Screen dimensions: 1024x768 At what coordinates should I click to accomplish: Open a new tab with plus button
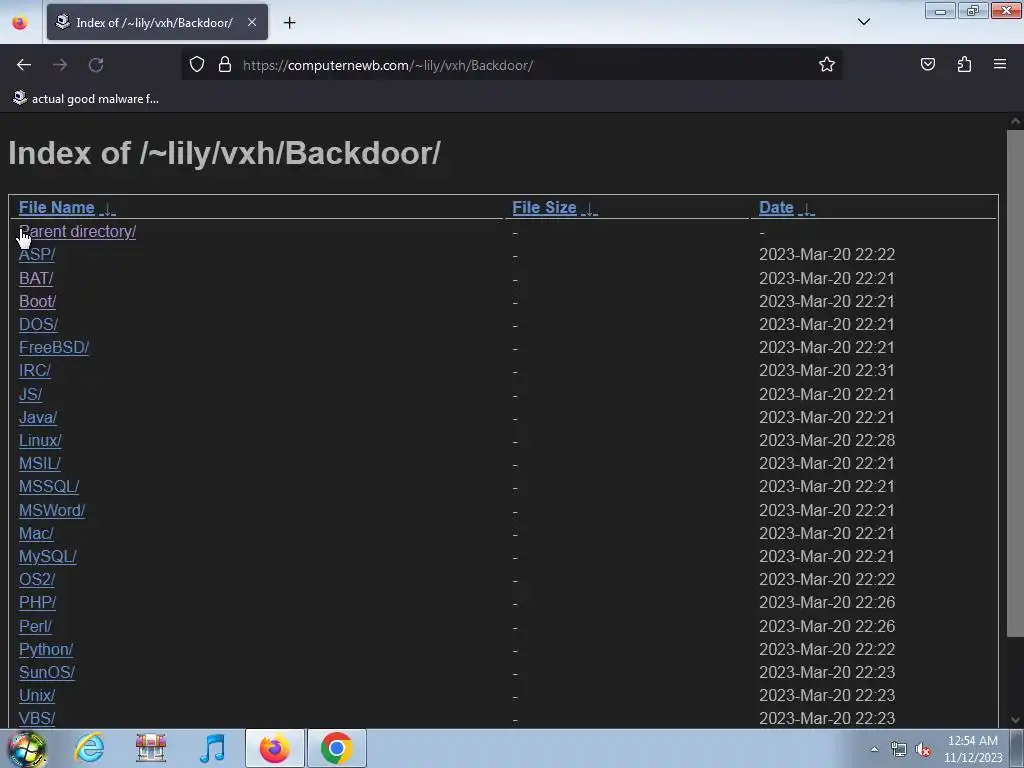(x=289, y=23)
